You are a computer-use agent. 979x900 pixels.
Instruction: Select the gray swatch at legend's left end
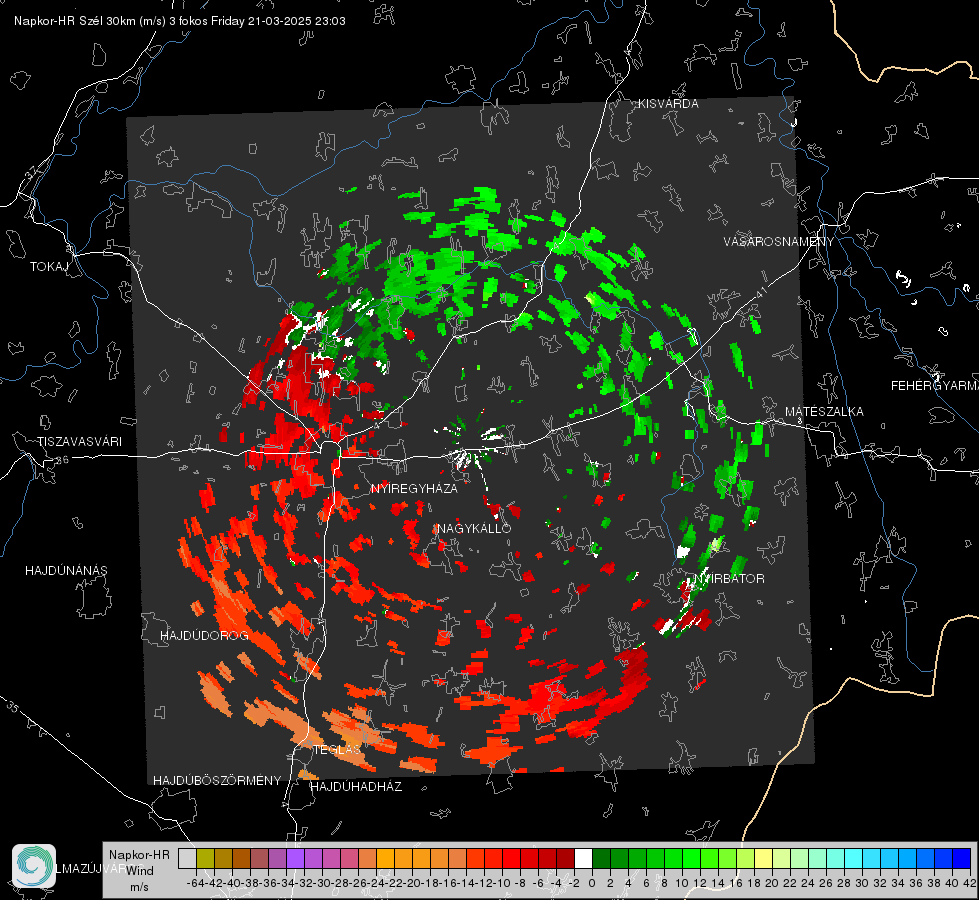point(187,859)
